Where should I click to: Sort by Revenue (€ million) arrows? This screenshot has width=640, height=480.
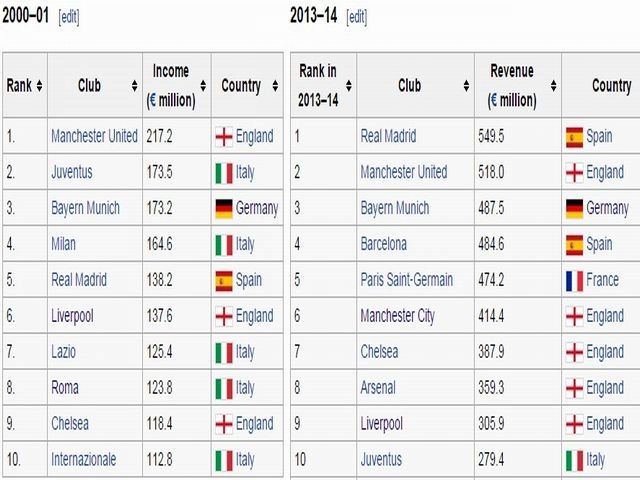coord(553,86)
